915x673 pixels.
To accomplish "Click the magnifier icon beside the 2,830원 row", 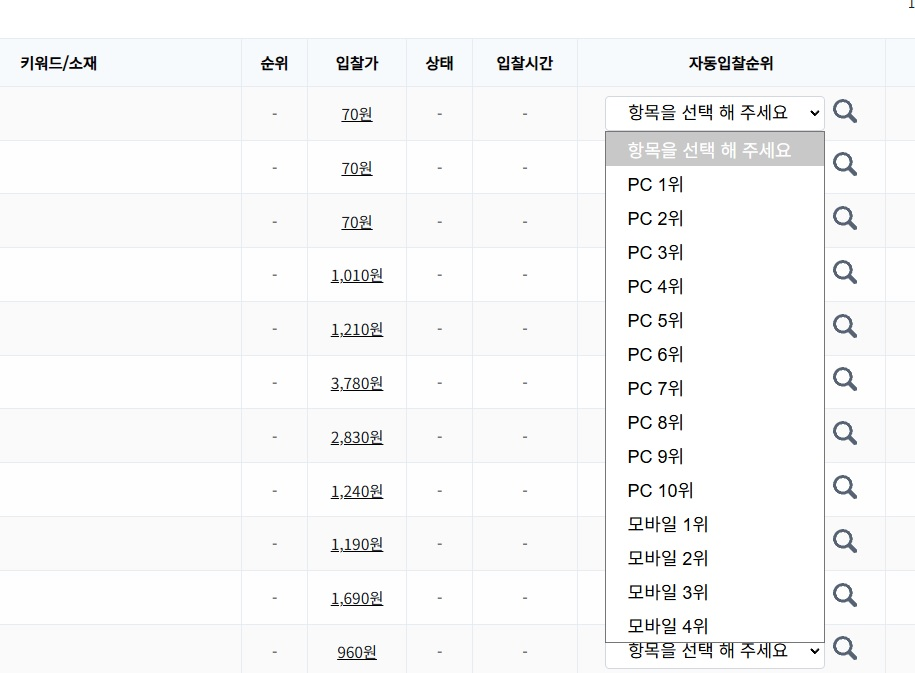I will (x=845, y=434).
